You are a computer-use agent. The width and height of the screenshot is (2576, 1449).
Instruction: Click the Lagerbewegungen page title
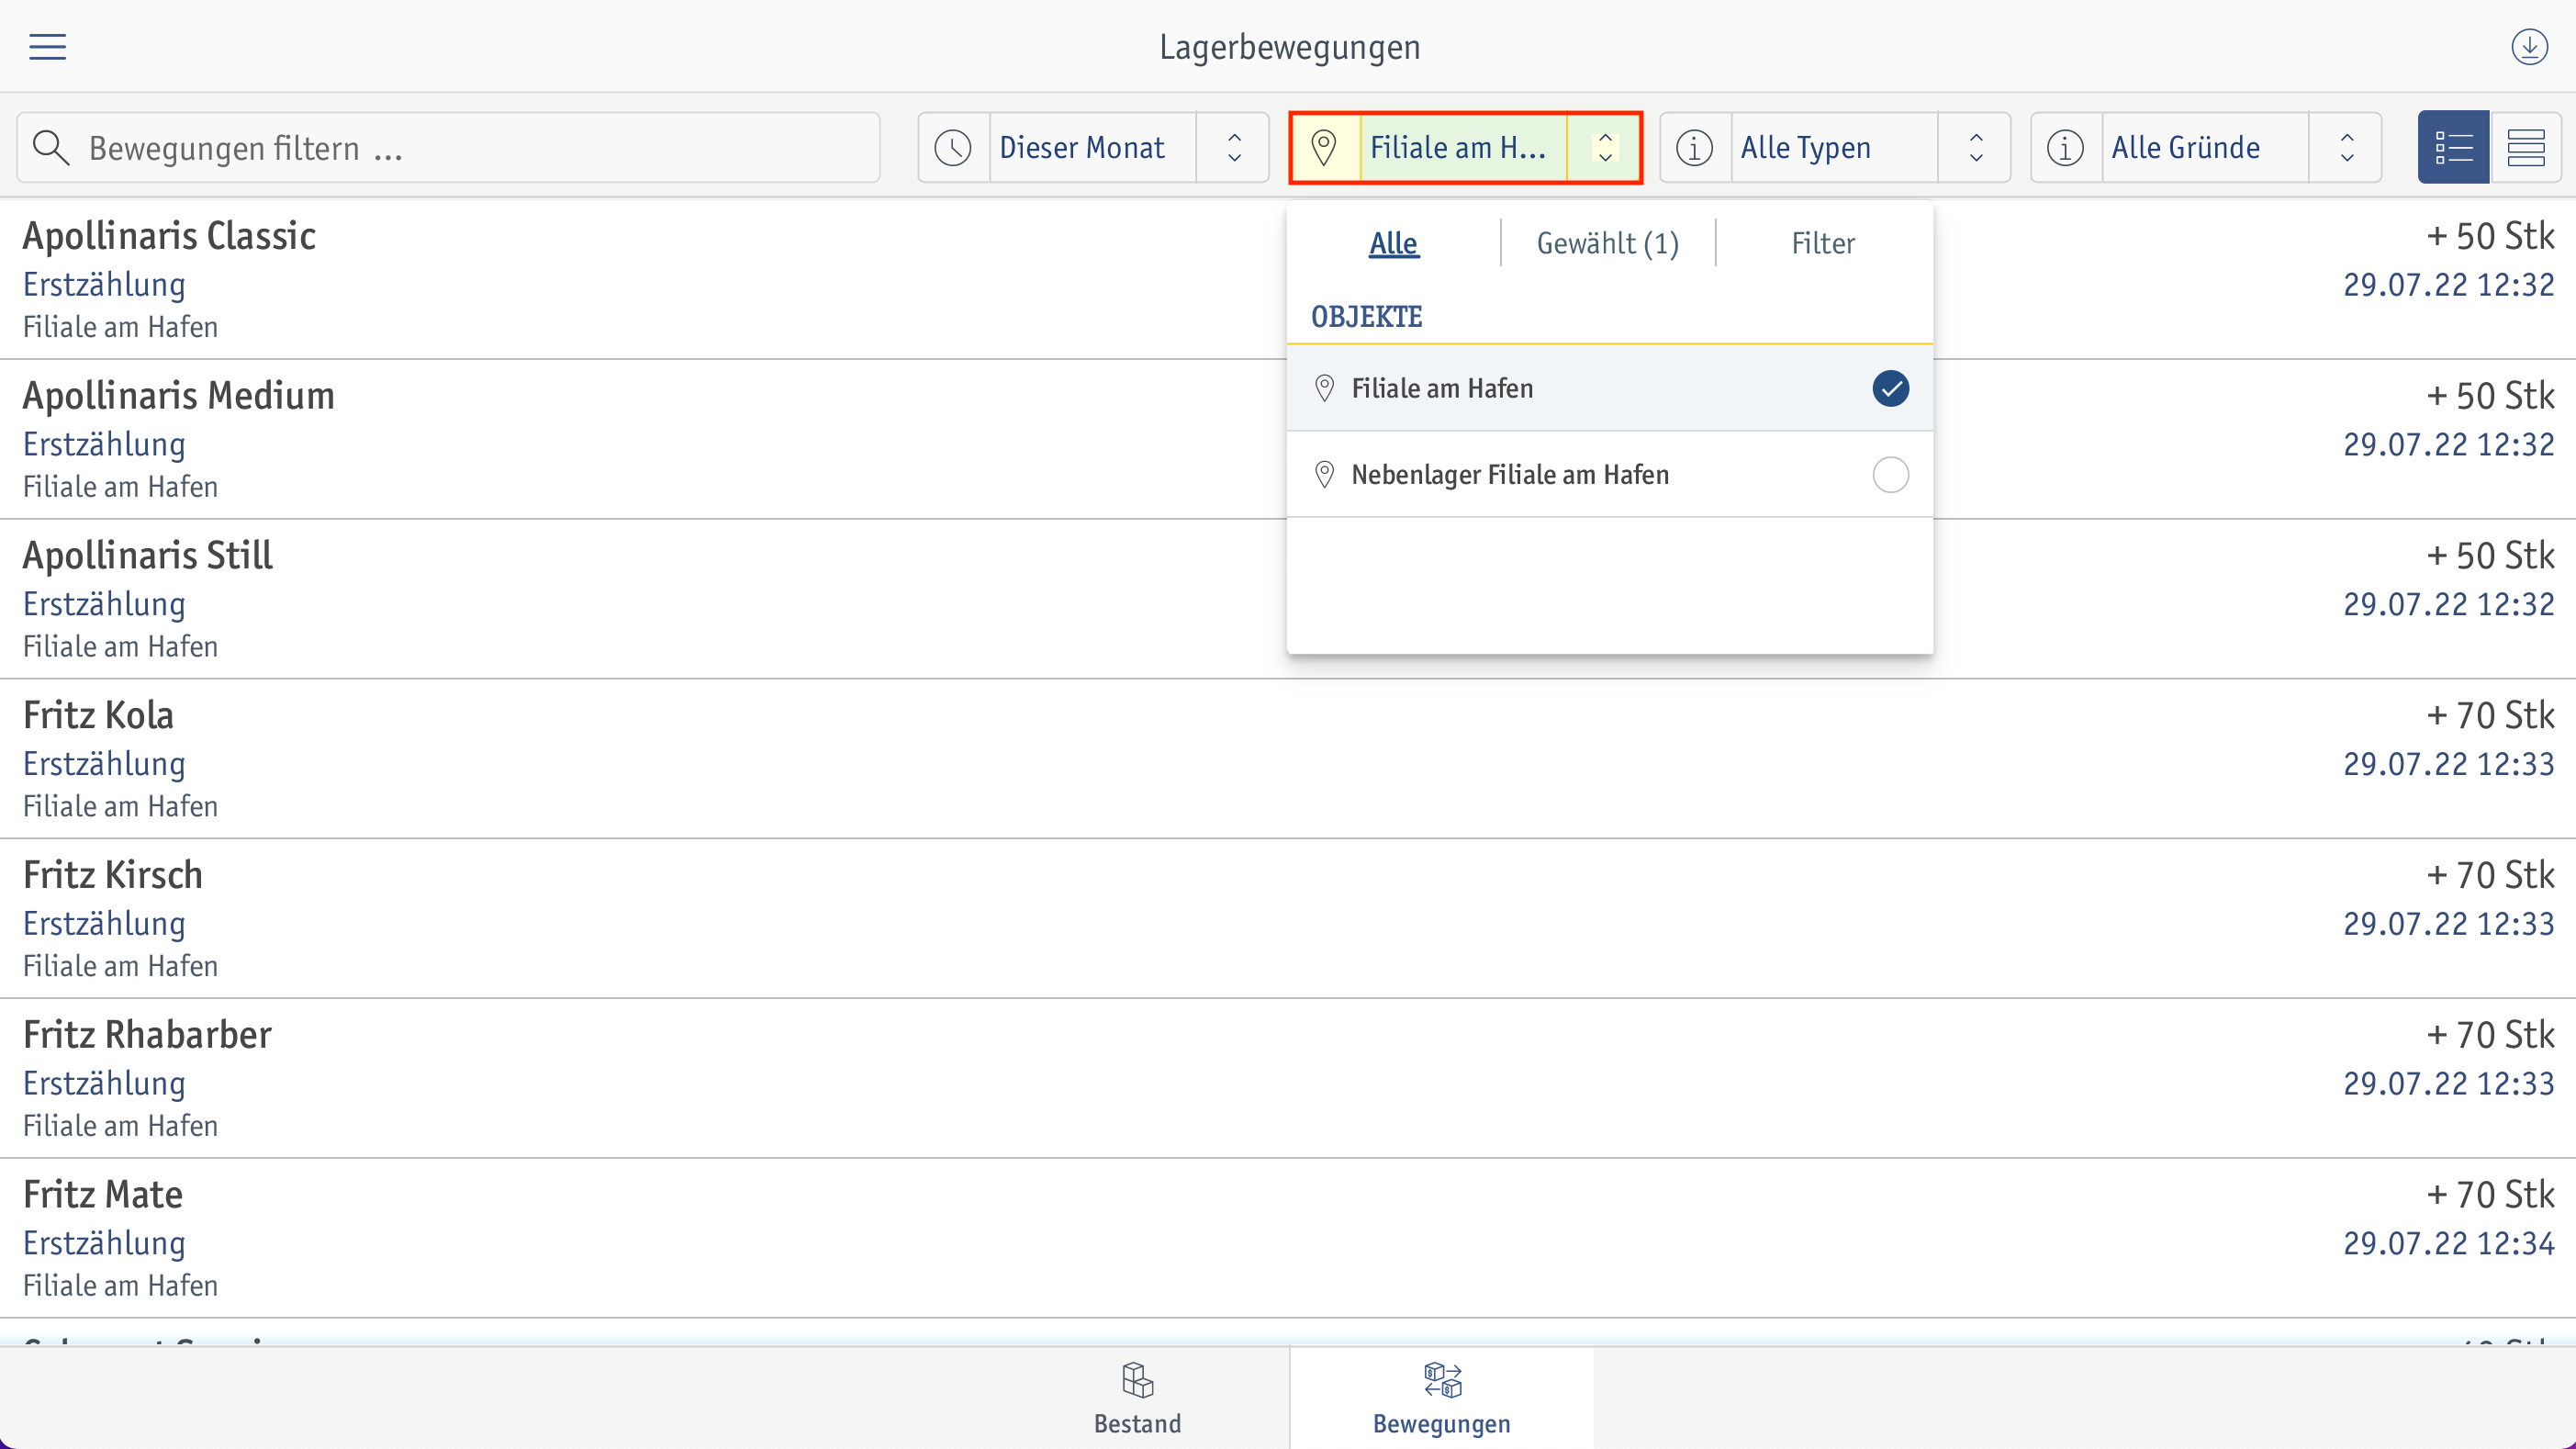point(1289,47)
